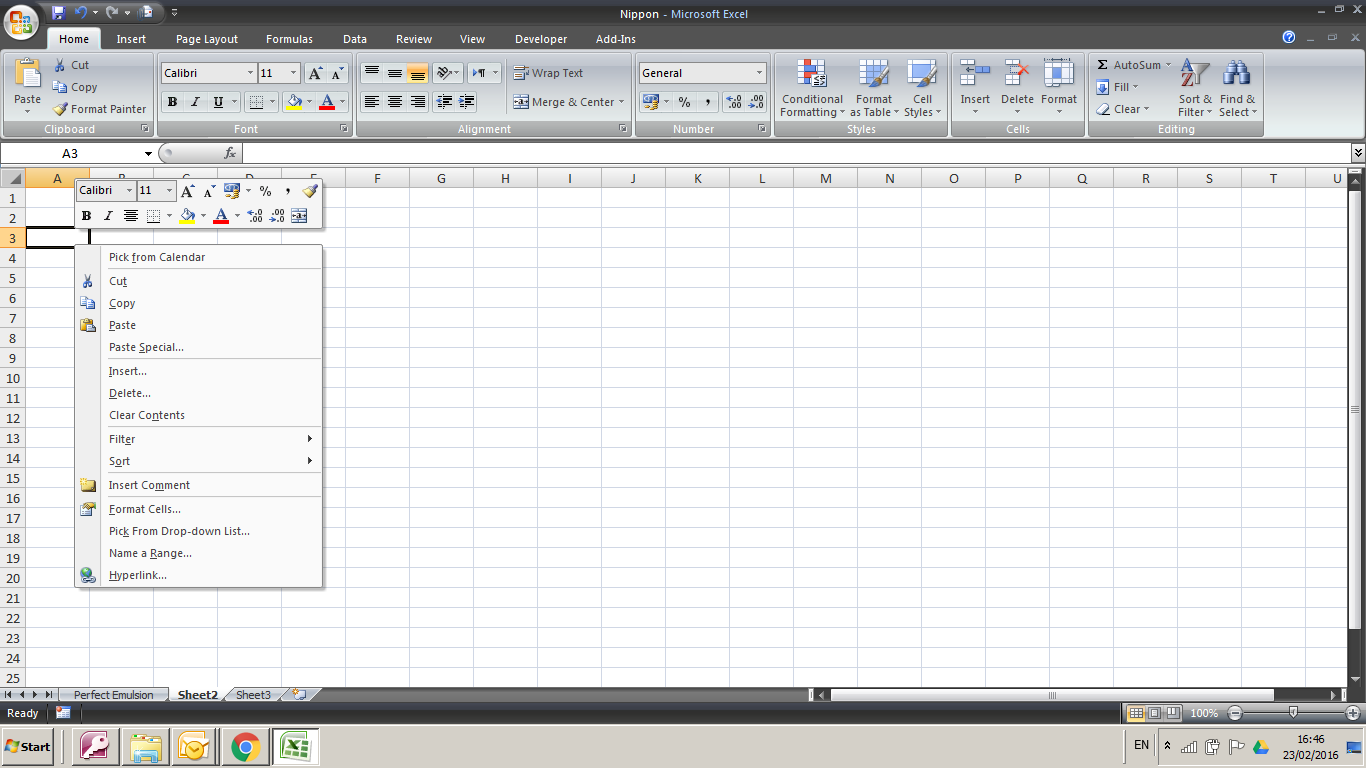Toggle Underline in the ribbon
This screenshot has height=768, width=1366.
click(x=218, y=102)
